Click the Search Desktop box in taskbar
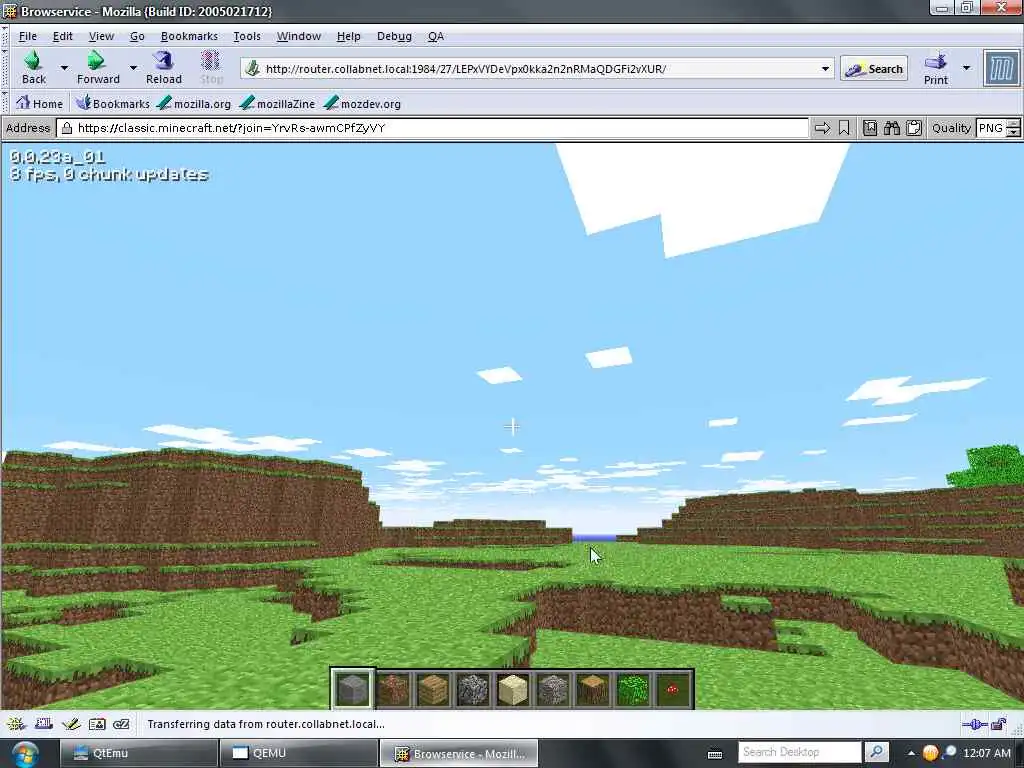Viewport: 1024px width, 768px height. click(799, 752)
